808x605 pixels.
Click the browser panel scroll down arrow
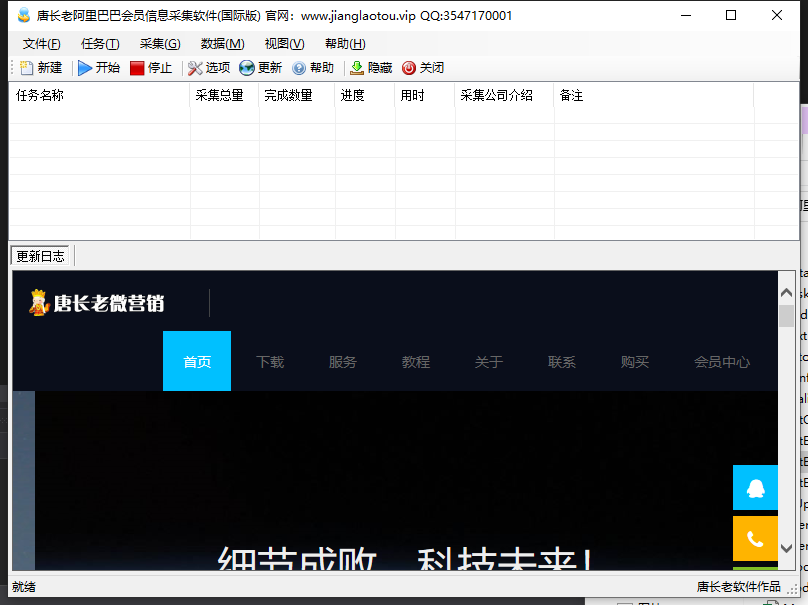coord(786,548)
